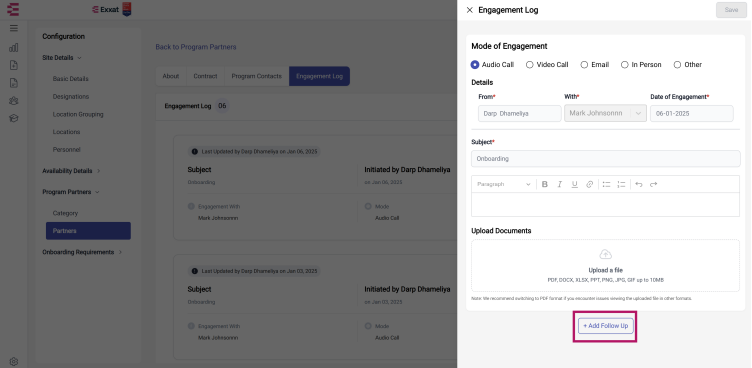Start a numbered list in editor
Screen dimensions: 752x368
click(621, 184)
